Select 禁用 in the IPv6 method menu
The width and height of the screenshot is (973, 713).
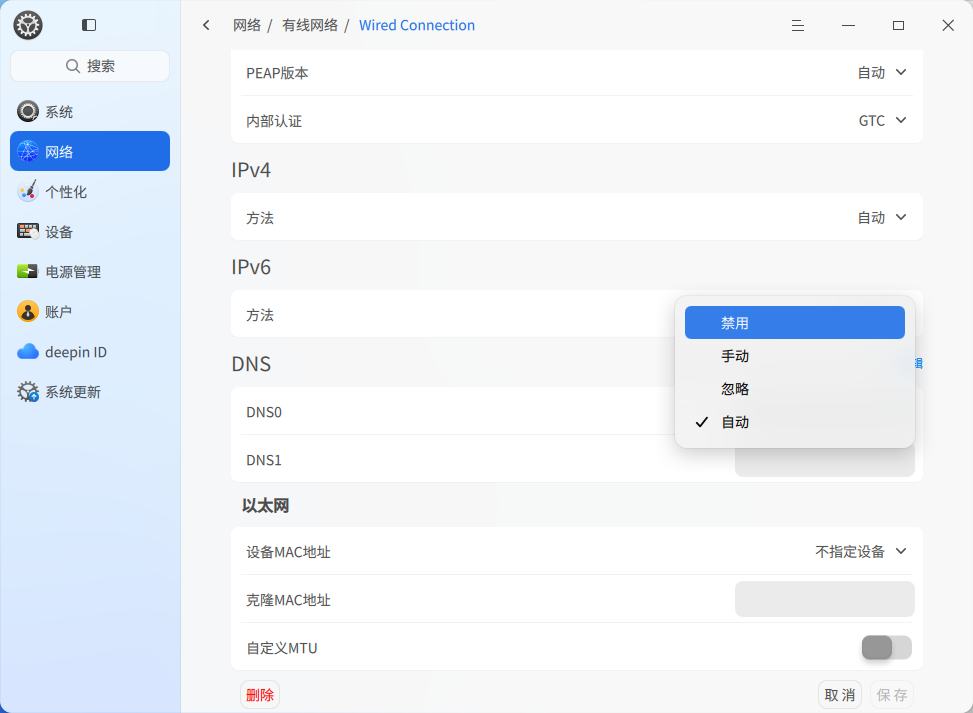[795, 323]
